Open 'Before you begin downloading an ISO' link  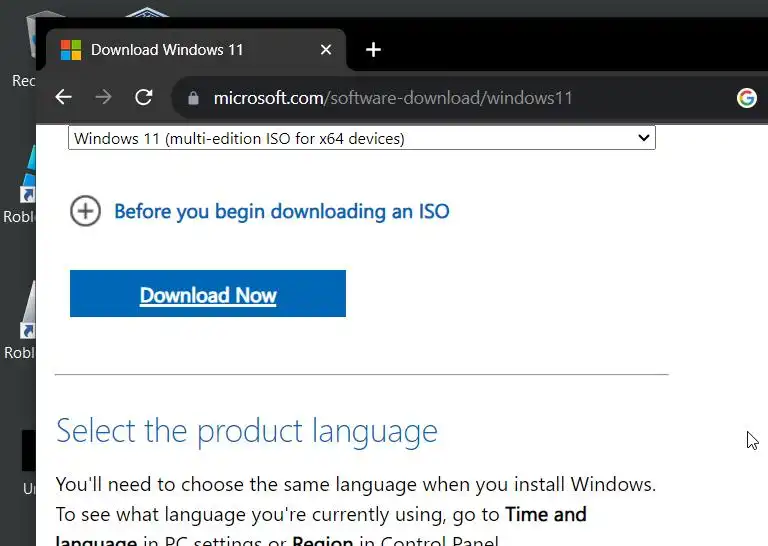coord(282,212)
